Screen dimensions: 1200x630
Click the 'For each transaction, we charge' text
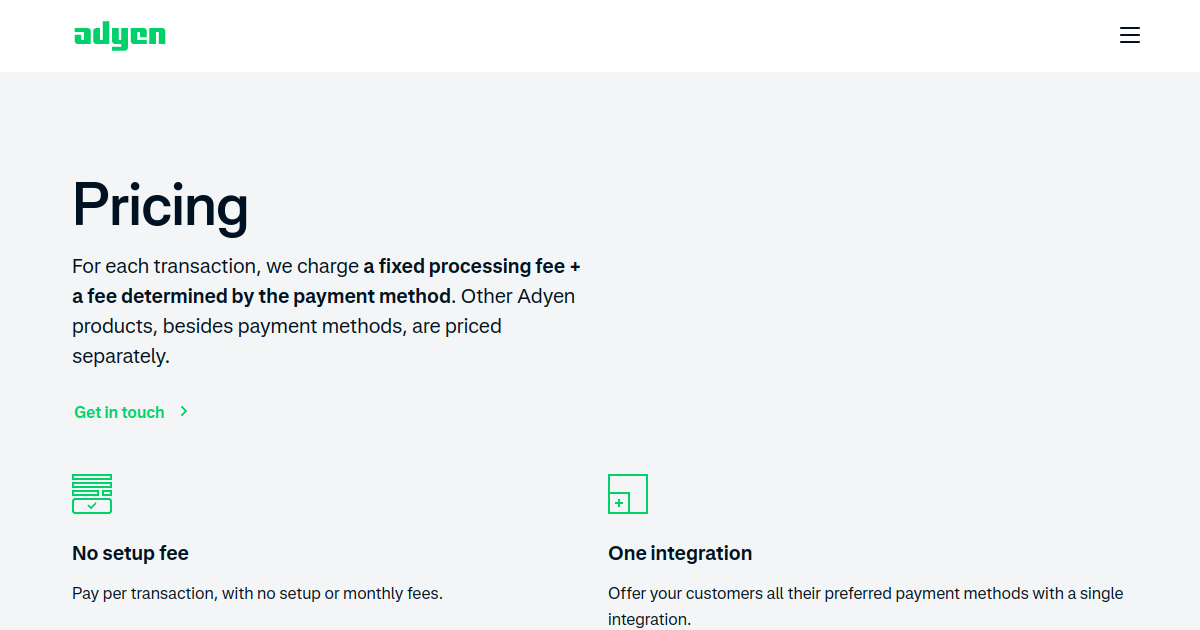[215, 266]
